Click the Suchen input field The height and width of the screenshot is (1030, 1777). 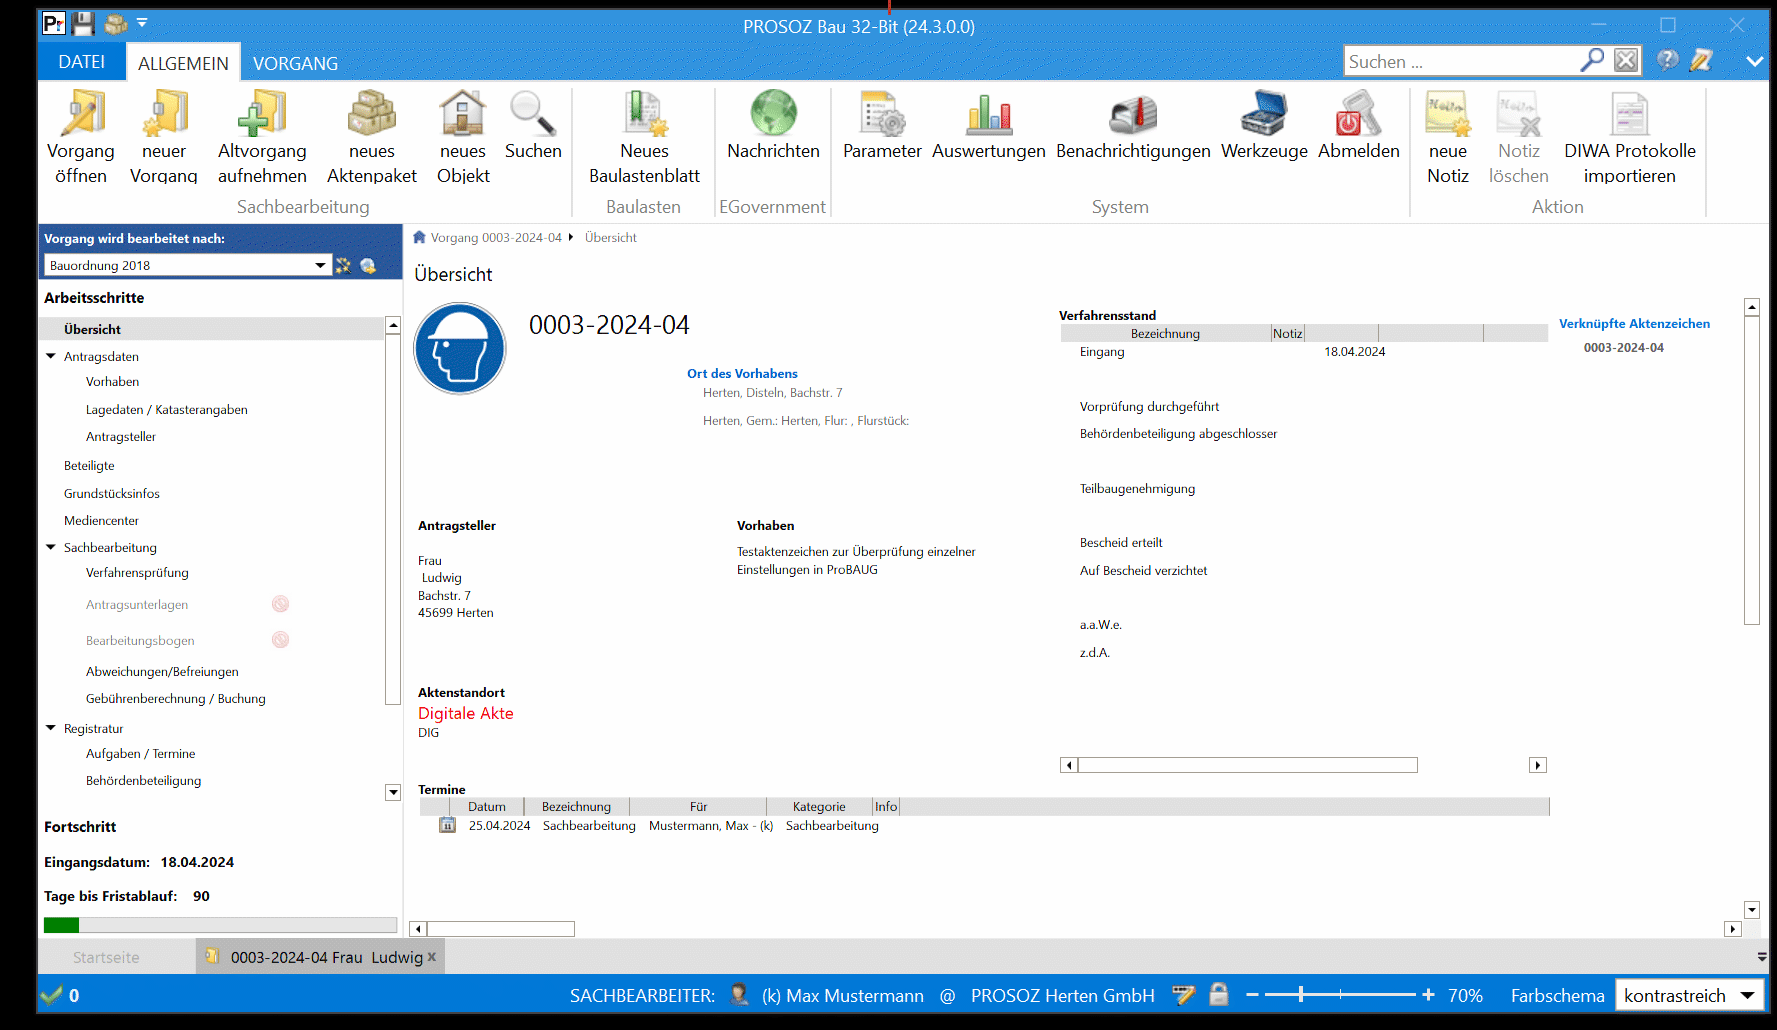coord(1462,61)
